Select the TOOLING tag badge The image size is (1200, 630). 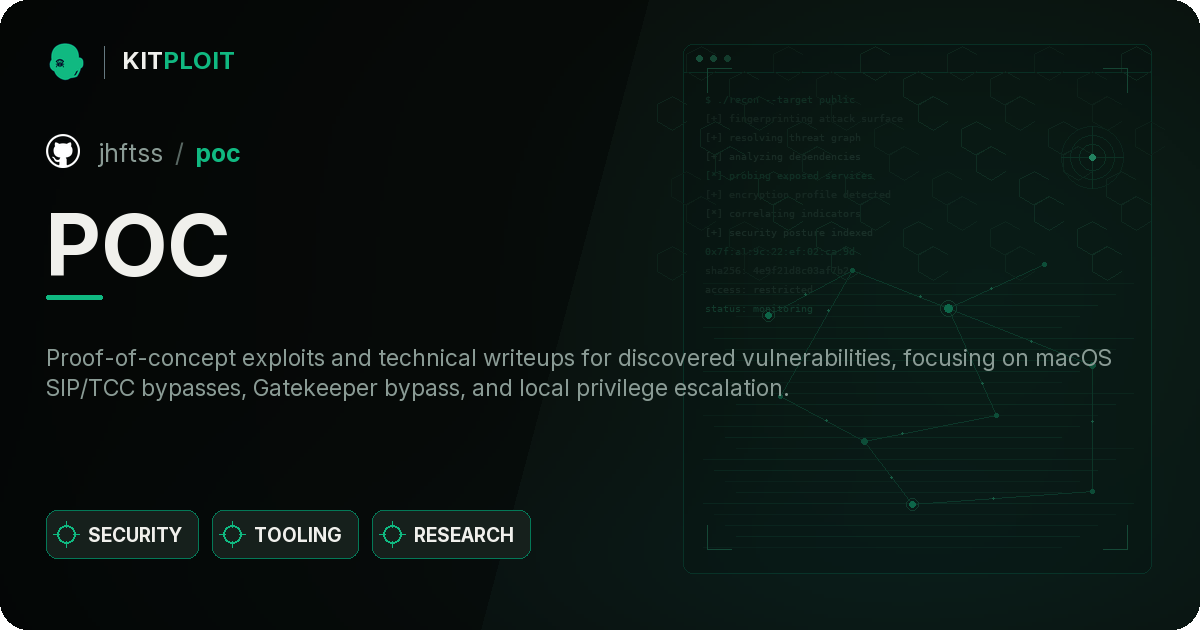285,535
